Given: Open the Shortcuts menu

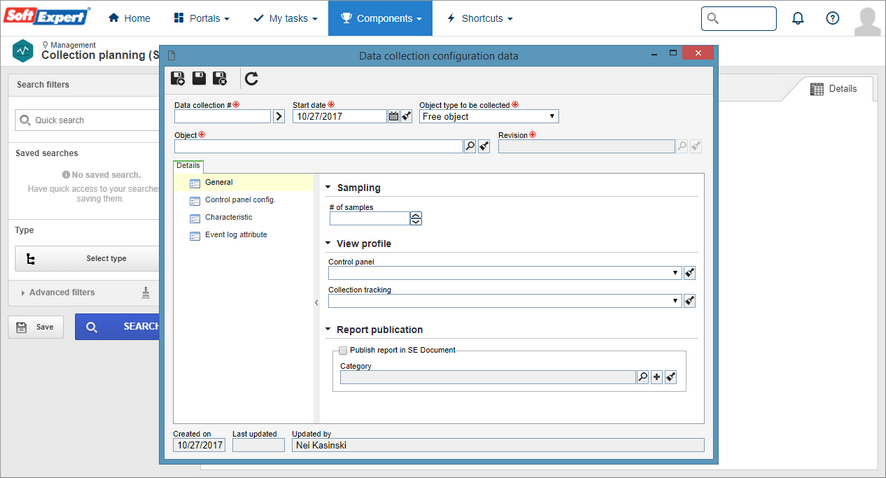Looking at the screenshot, I should point(479,18).
